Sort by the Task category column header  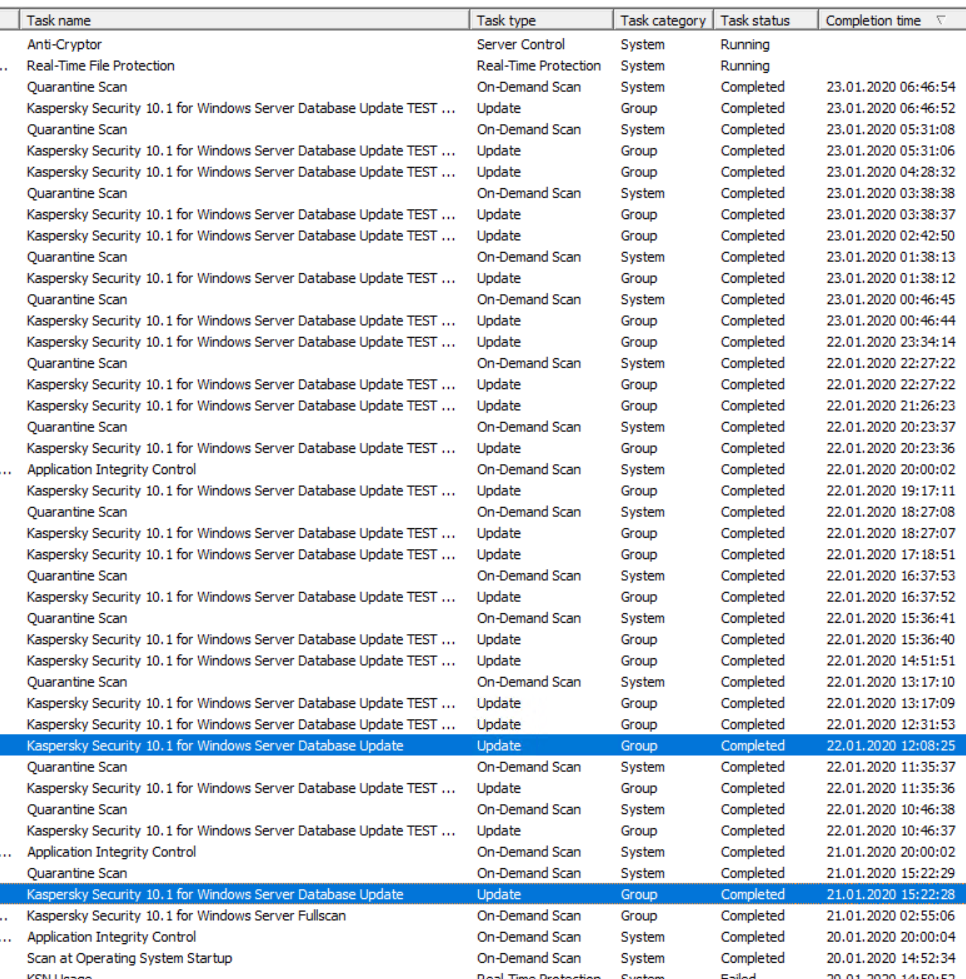663,21
